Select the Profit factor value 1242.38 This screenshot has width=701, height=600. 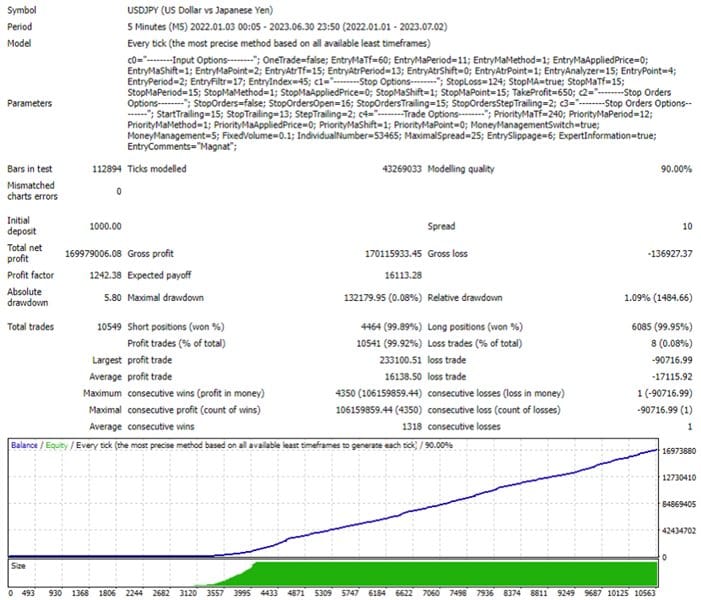pos(105,275)
